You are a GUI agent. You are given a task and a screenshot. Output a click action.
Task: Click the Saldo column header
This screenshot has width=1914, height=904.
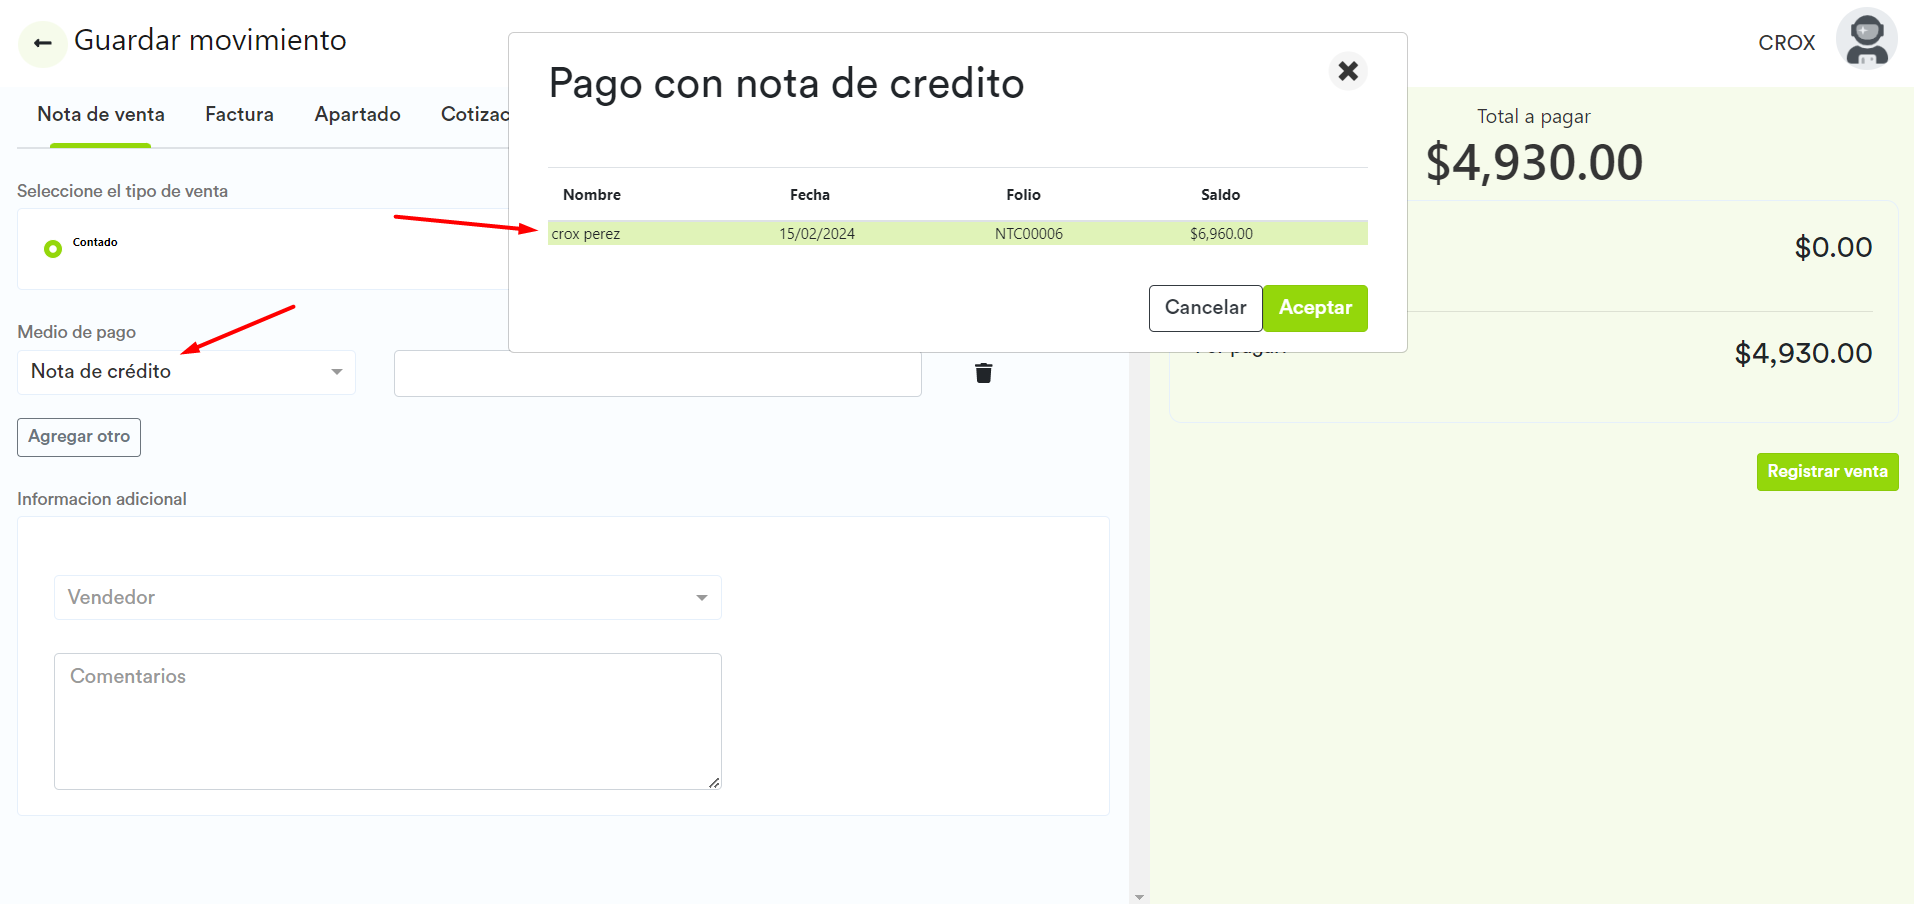pos(1220,195)
